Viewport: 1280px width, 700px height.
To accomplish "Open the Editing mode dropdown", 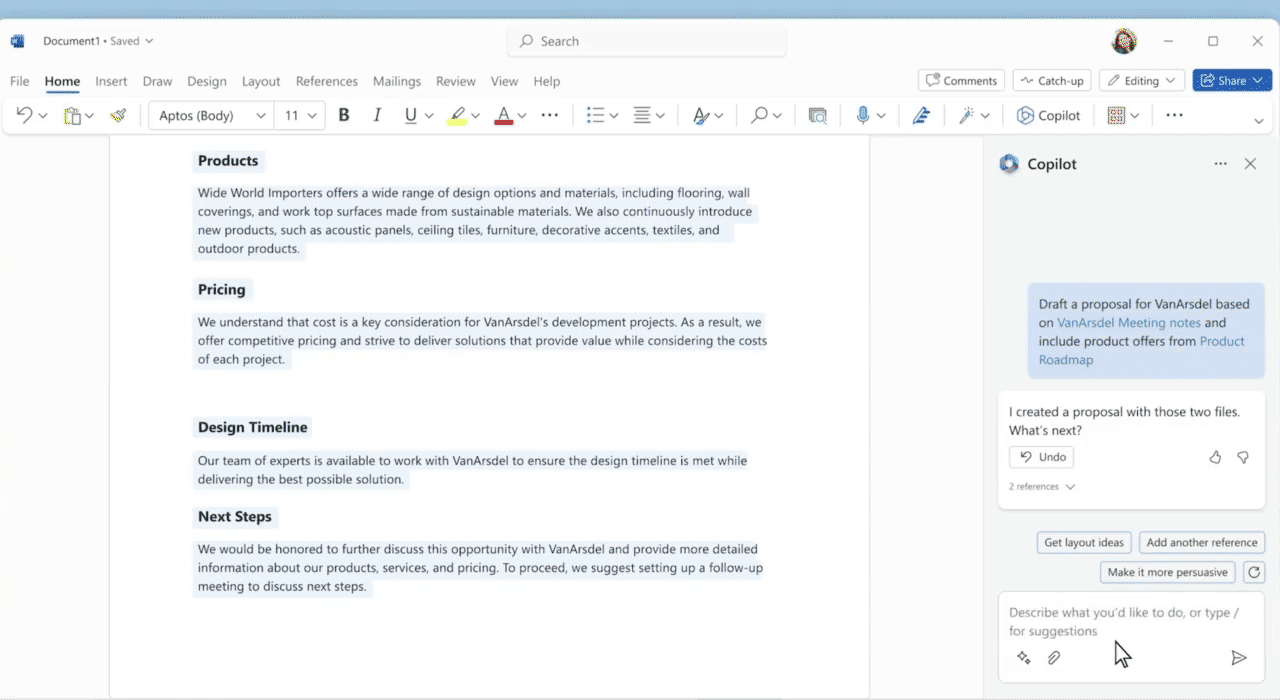I will point(1142,80).
